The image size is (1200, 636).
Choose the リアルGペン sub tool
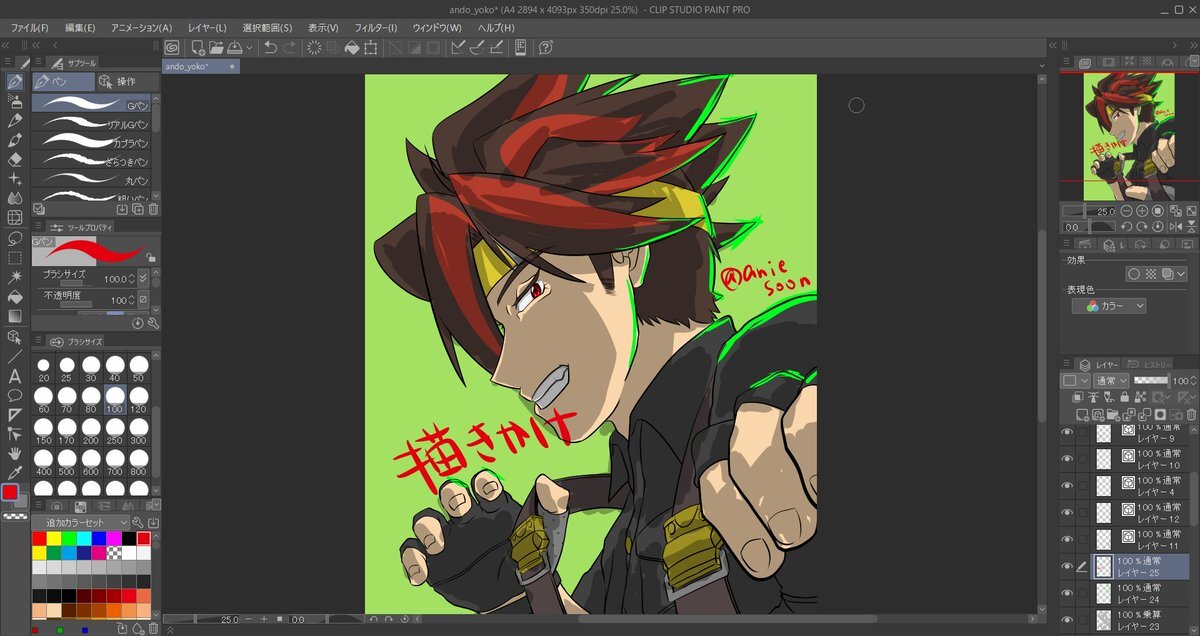click(92, 123)
